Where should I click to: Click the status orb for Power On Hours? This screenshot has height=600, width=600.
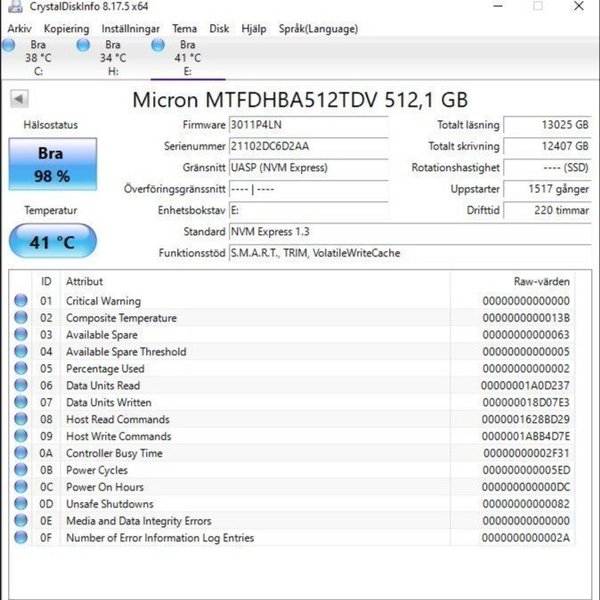coord(21,486)
